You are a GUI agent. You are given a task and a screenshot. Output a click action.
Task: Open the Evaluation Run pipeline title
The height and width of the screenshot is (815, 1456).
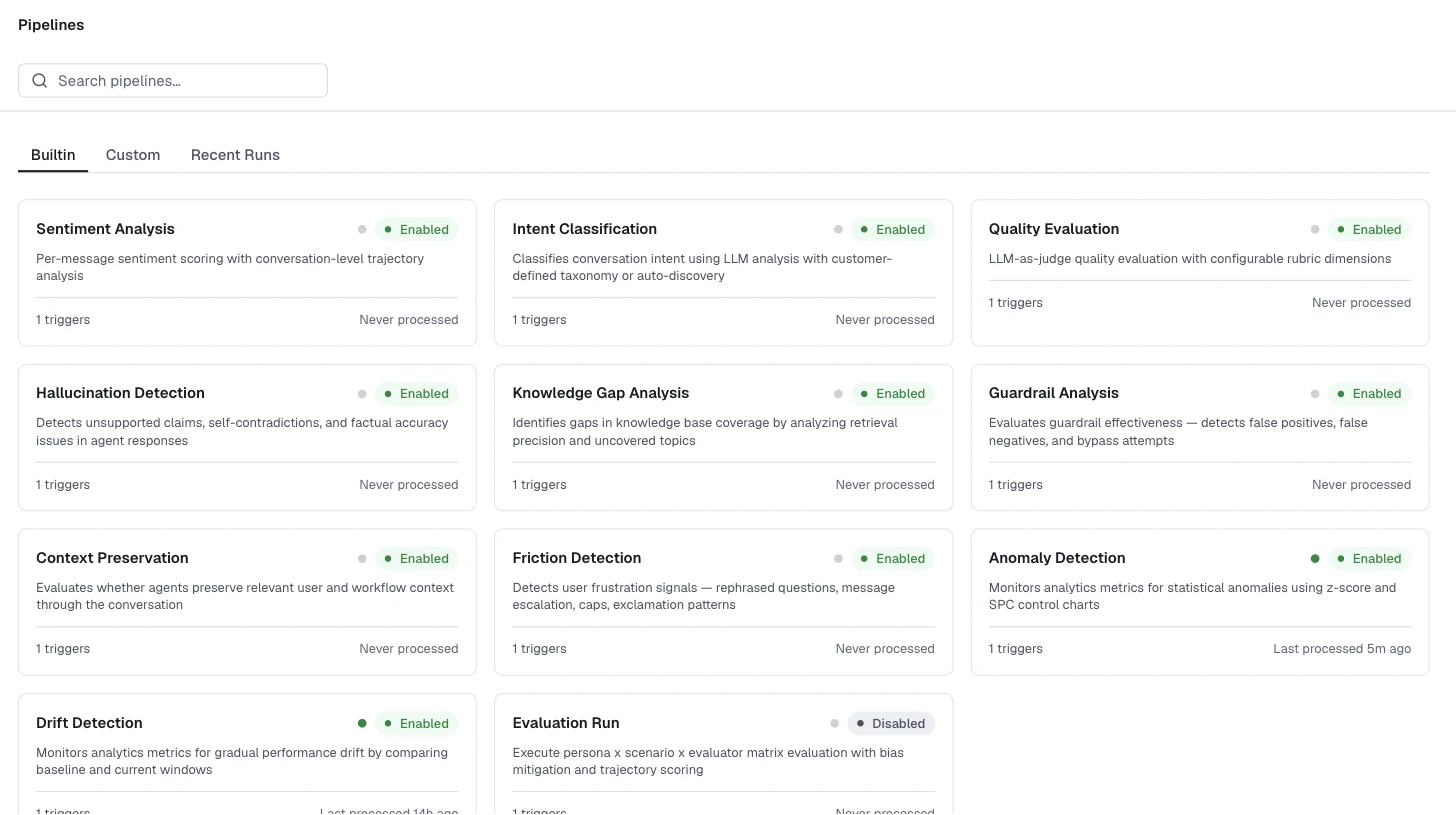coord(566,723)
